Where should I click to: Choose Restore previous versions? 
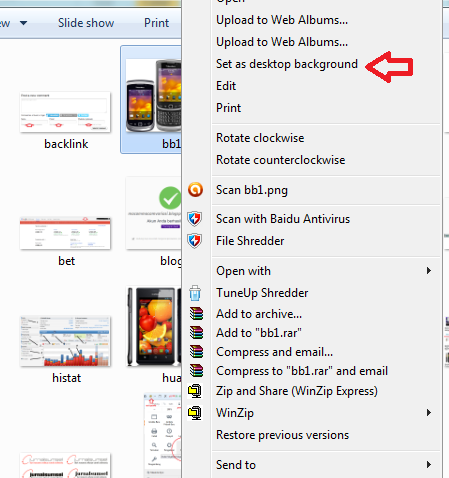pos(282,435)
